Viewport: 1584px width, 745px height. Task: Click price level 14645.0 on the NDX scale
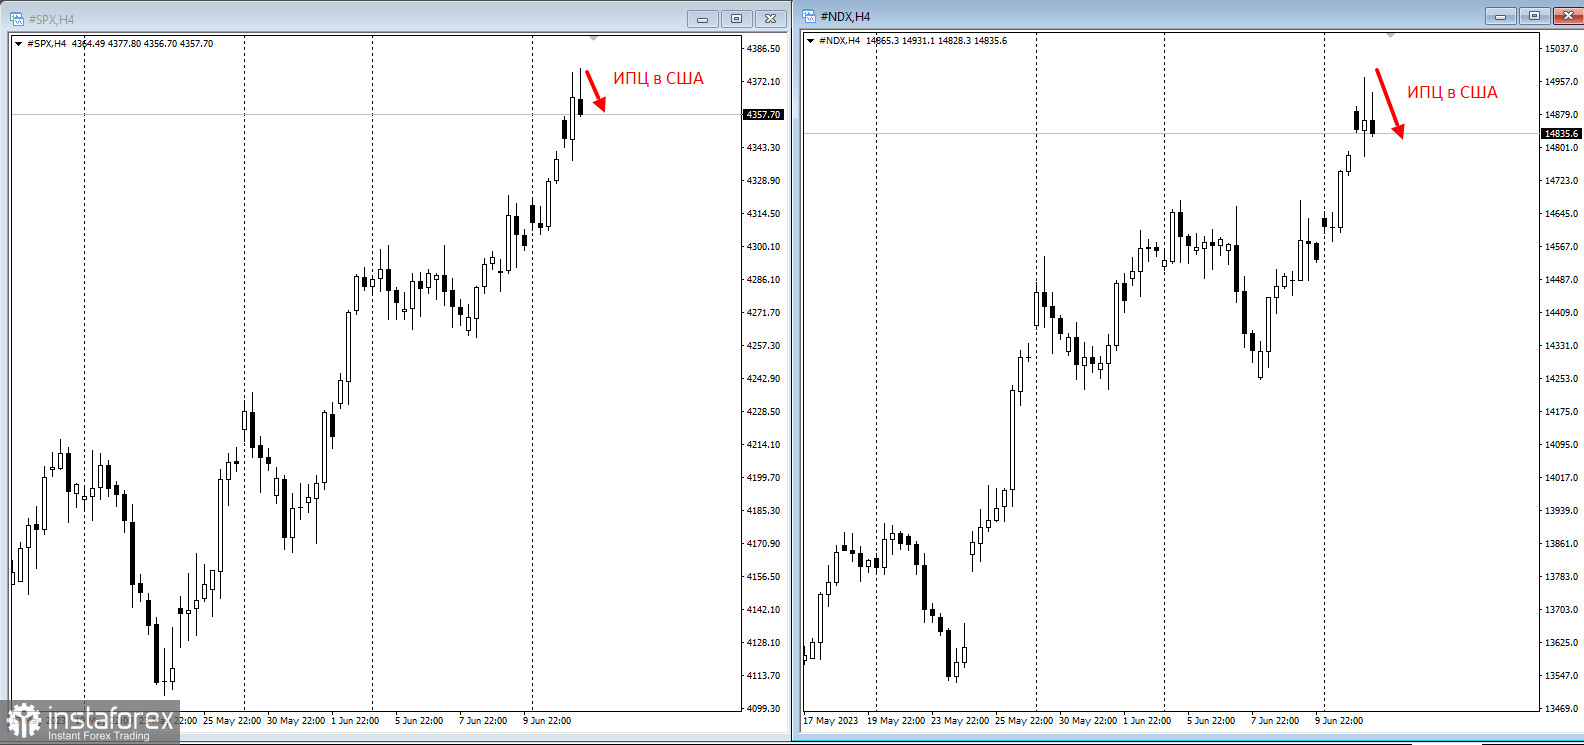[x=1561, y=214]
